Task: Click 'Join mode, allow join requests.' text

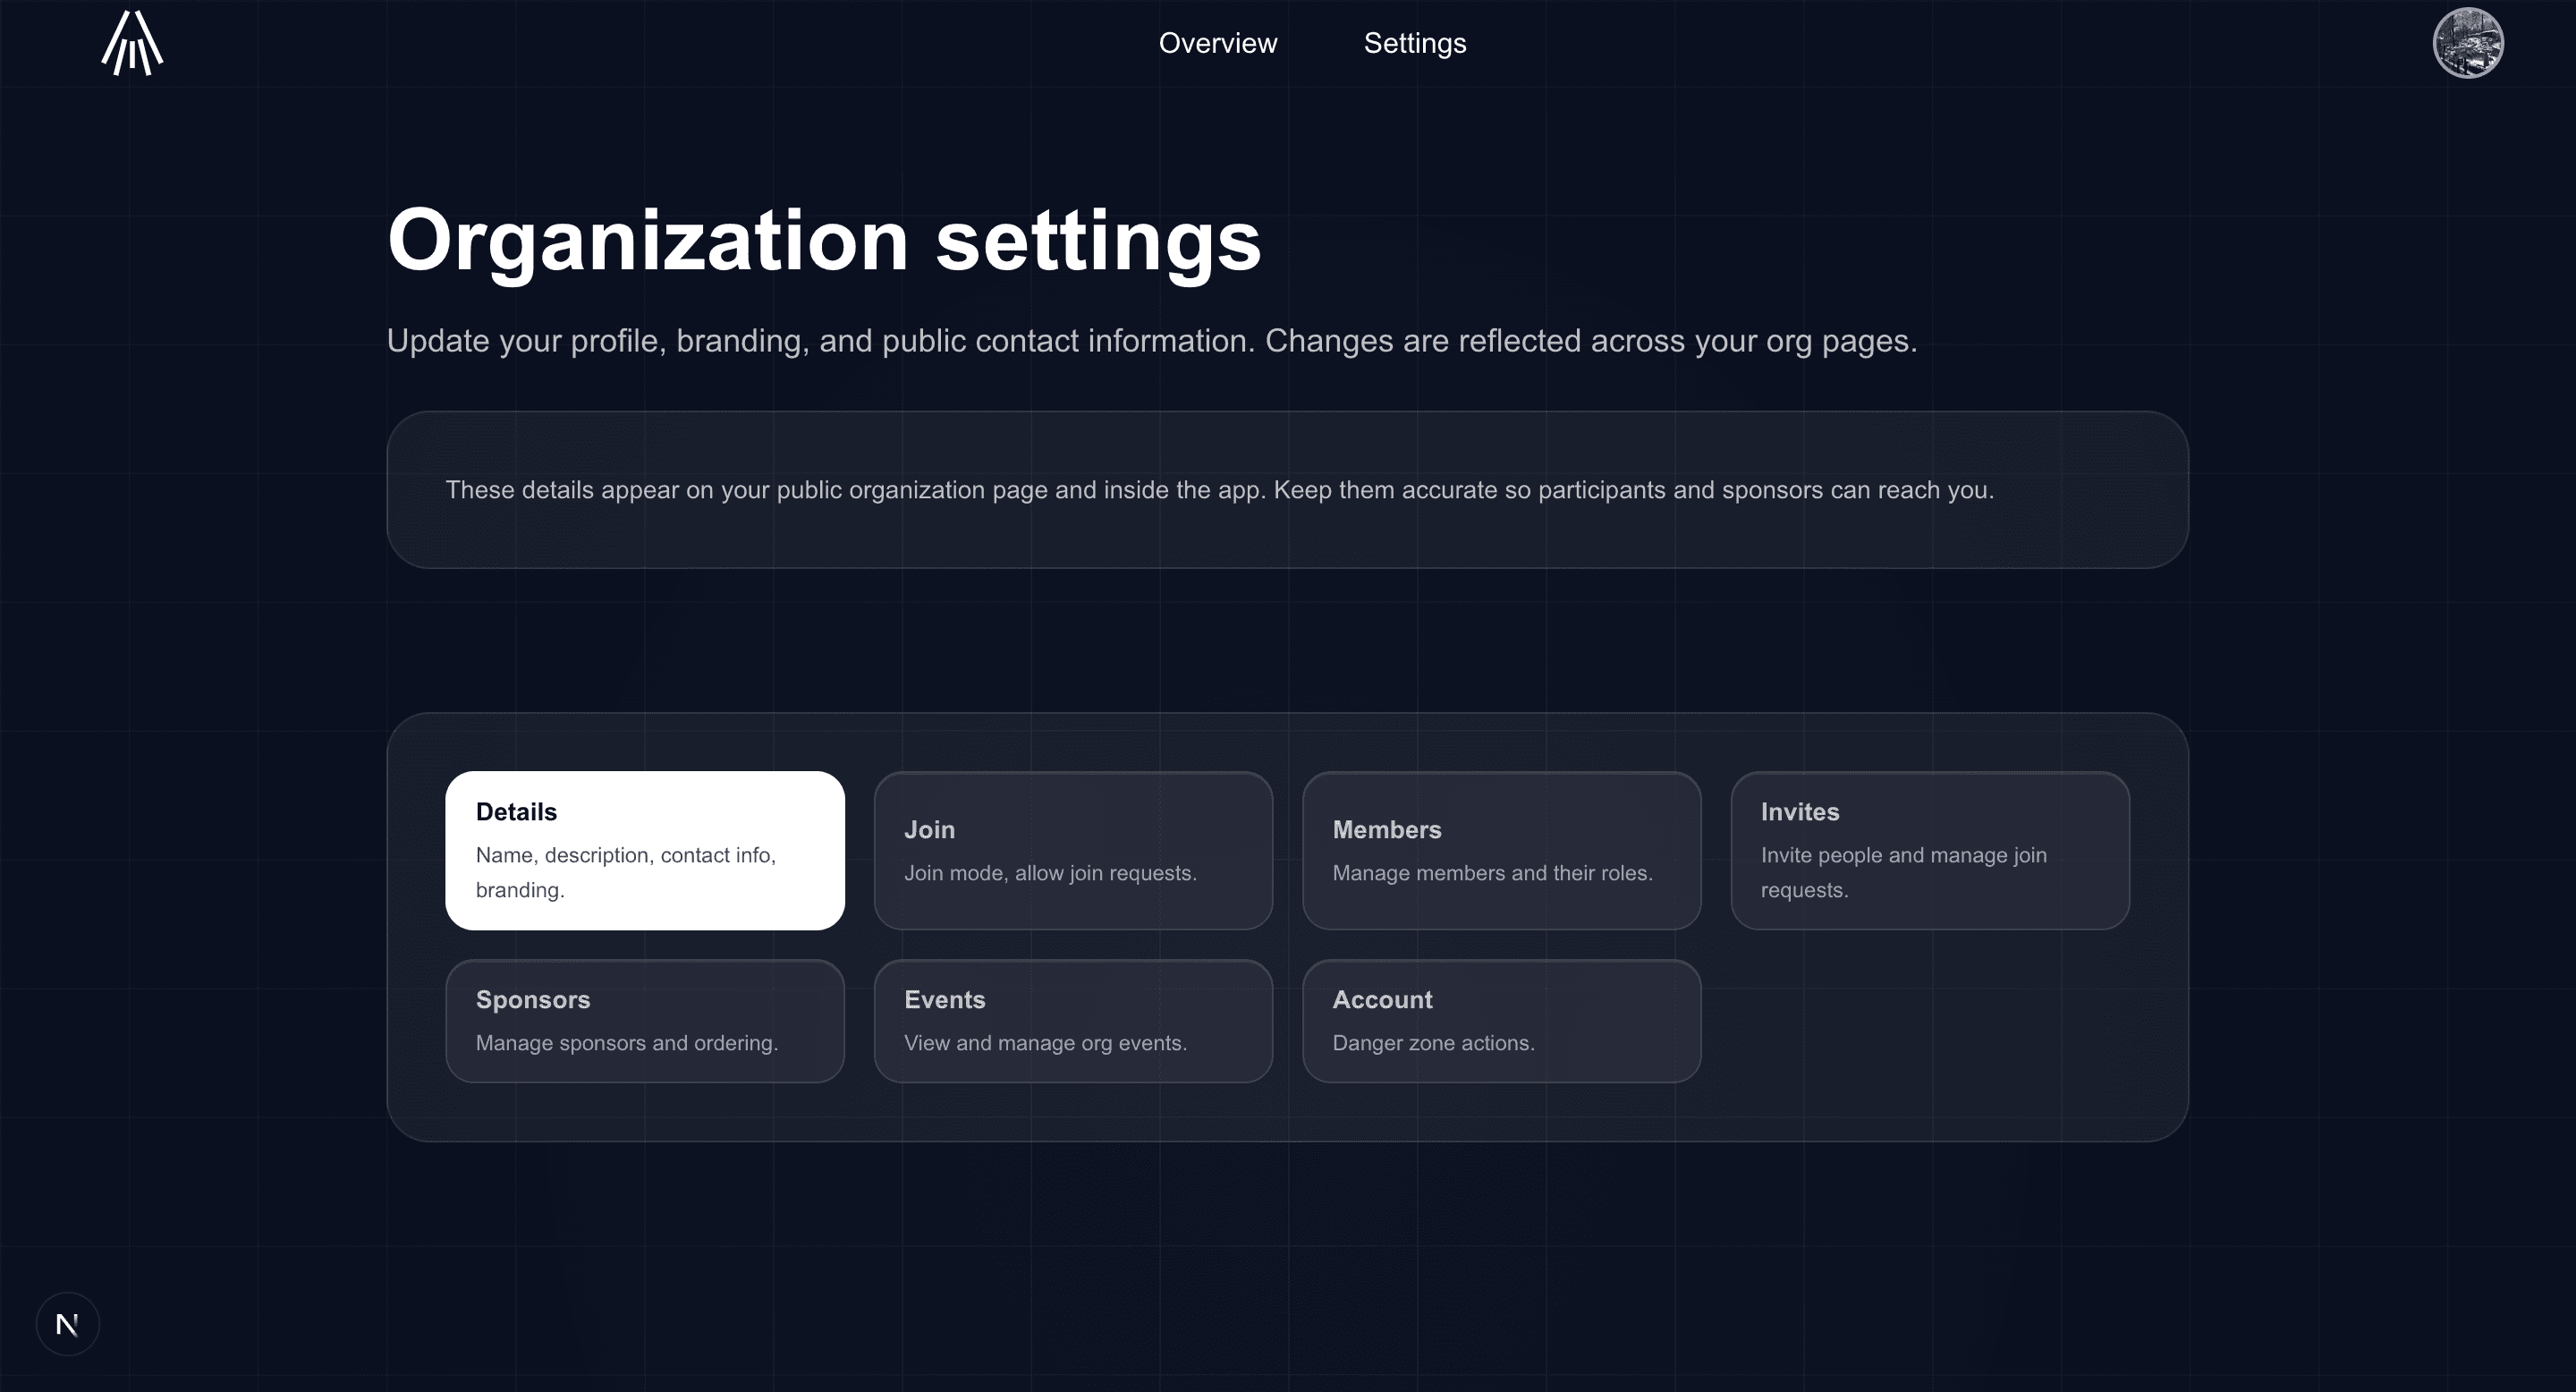Action: pos(1050,873)
